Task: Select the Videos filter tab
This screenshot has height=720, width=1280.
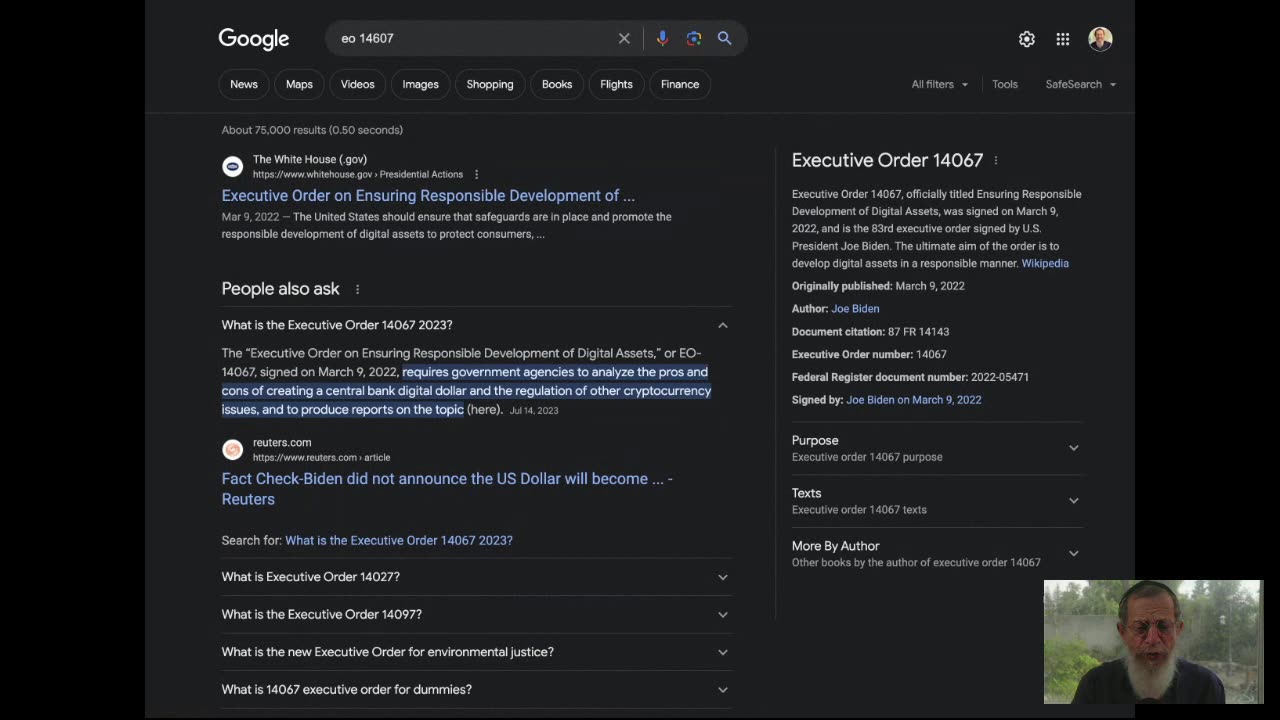Action: [x=357, y=84]
